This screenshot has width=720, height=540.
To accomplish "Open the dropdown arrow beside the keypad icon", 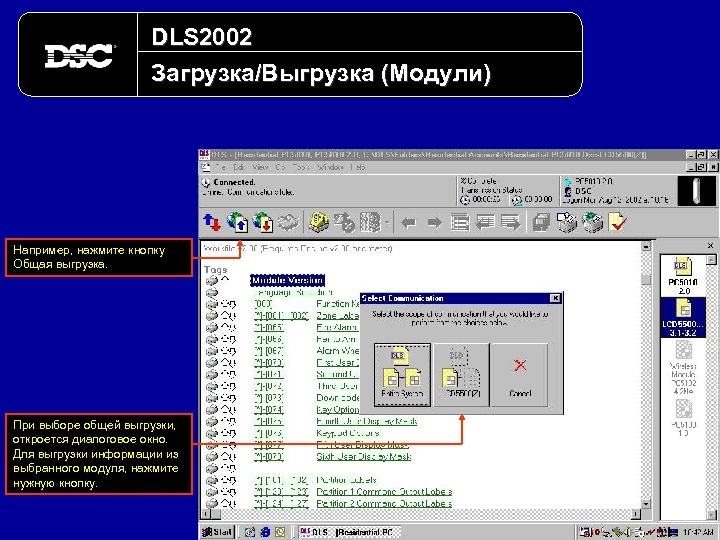I will pyautogui.click(x=387, y=223).
